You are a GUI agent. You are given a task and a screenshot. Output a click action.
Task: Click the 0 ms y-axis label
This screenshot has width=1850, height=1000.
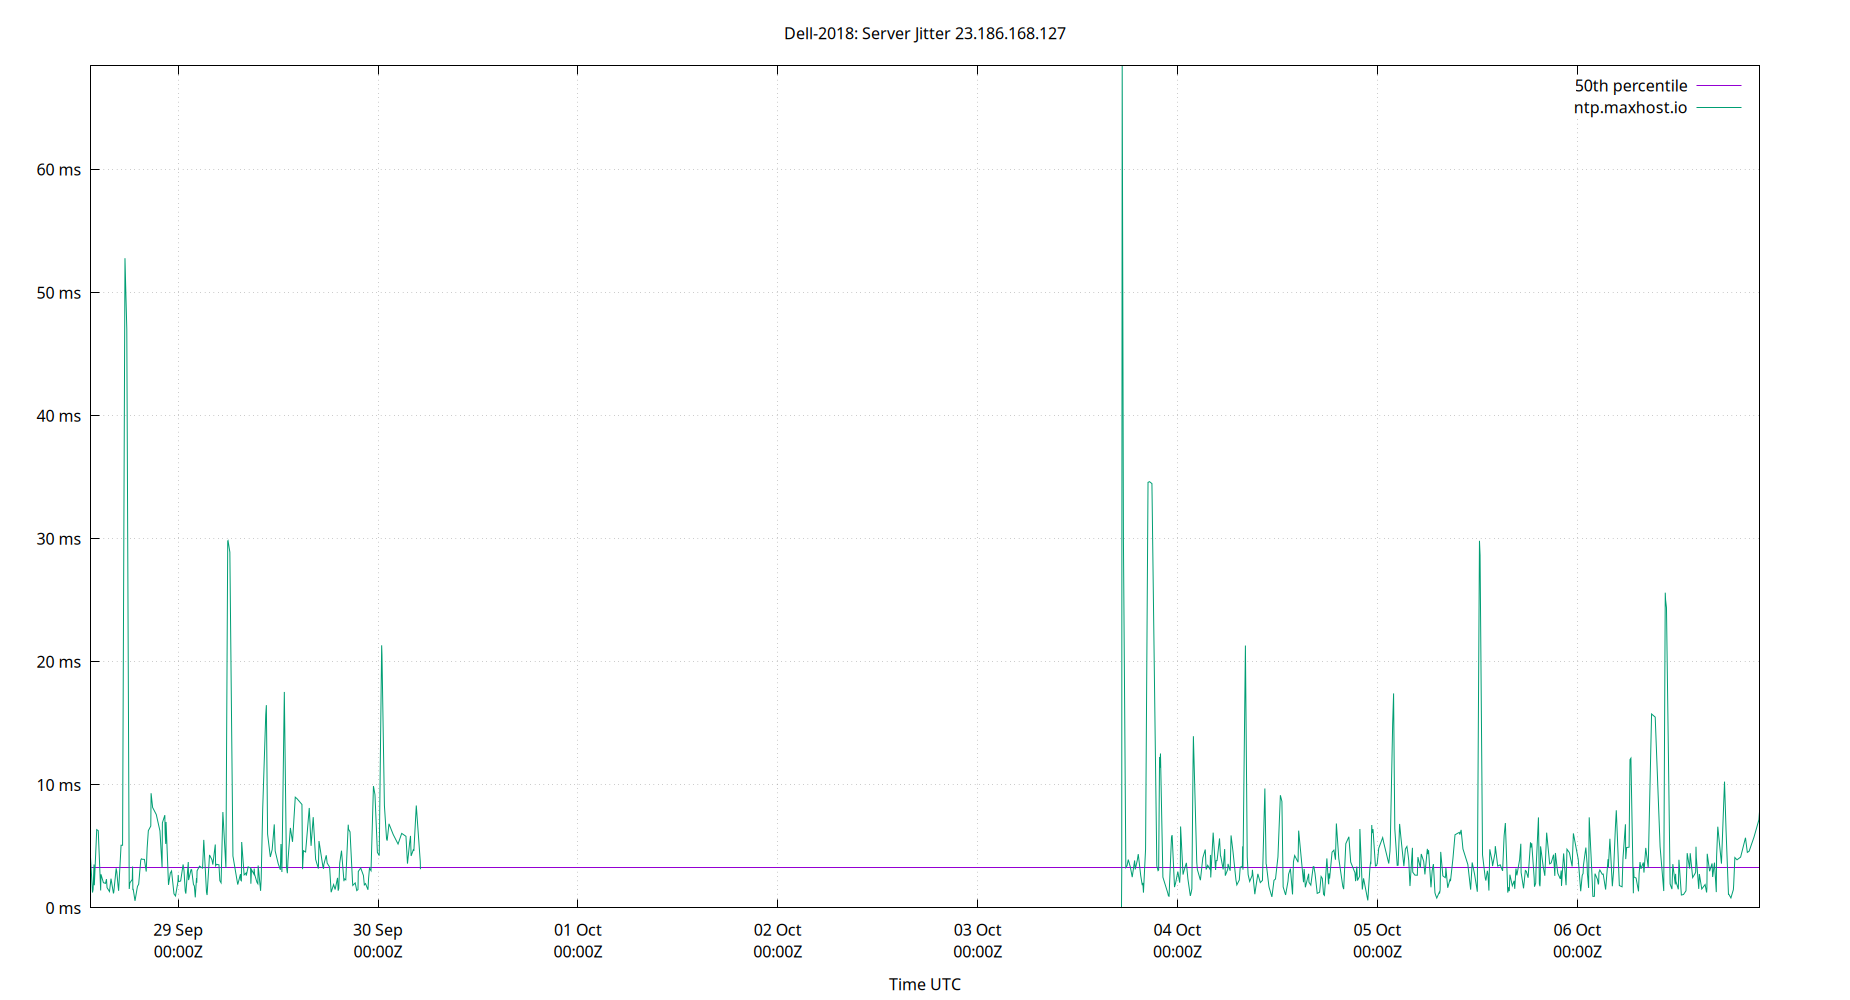[x=63, y=908]
